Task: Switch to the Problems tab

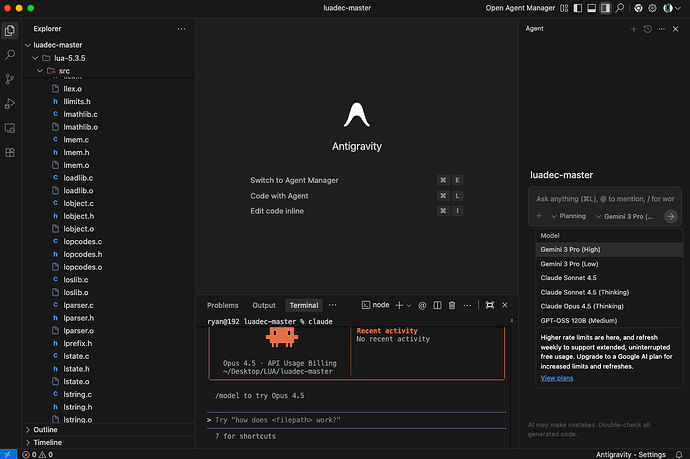Action: pos(223,305)
